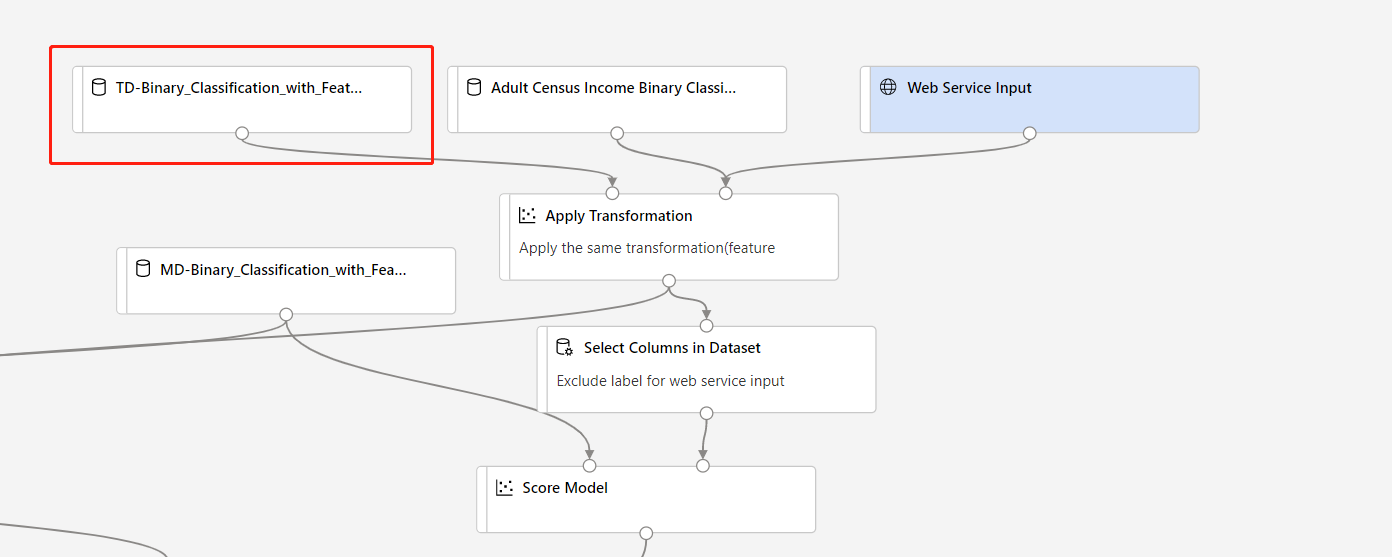Click the Apply Transformation output port
Screen dimensions: 1392x557
pos(669,281)
